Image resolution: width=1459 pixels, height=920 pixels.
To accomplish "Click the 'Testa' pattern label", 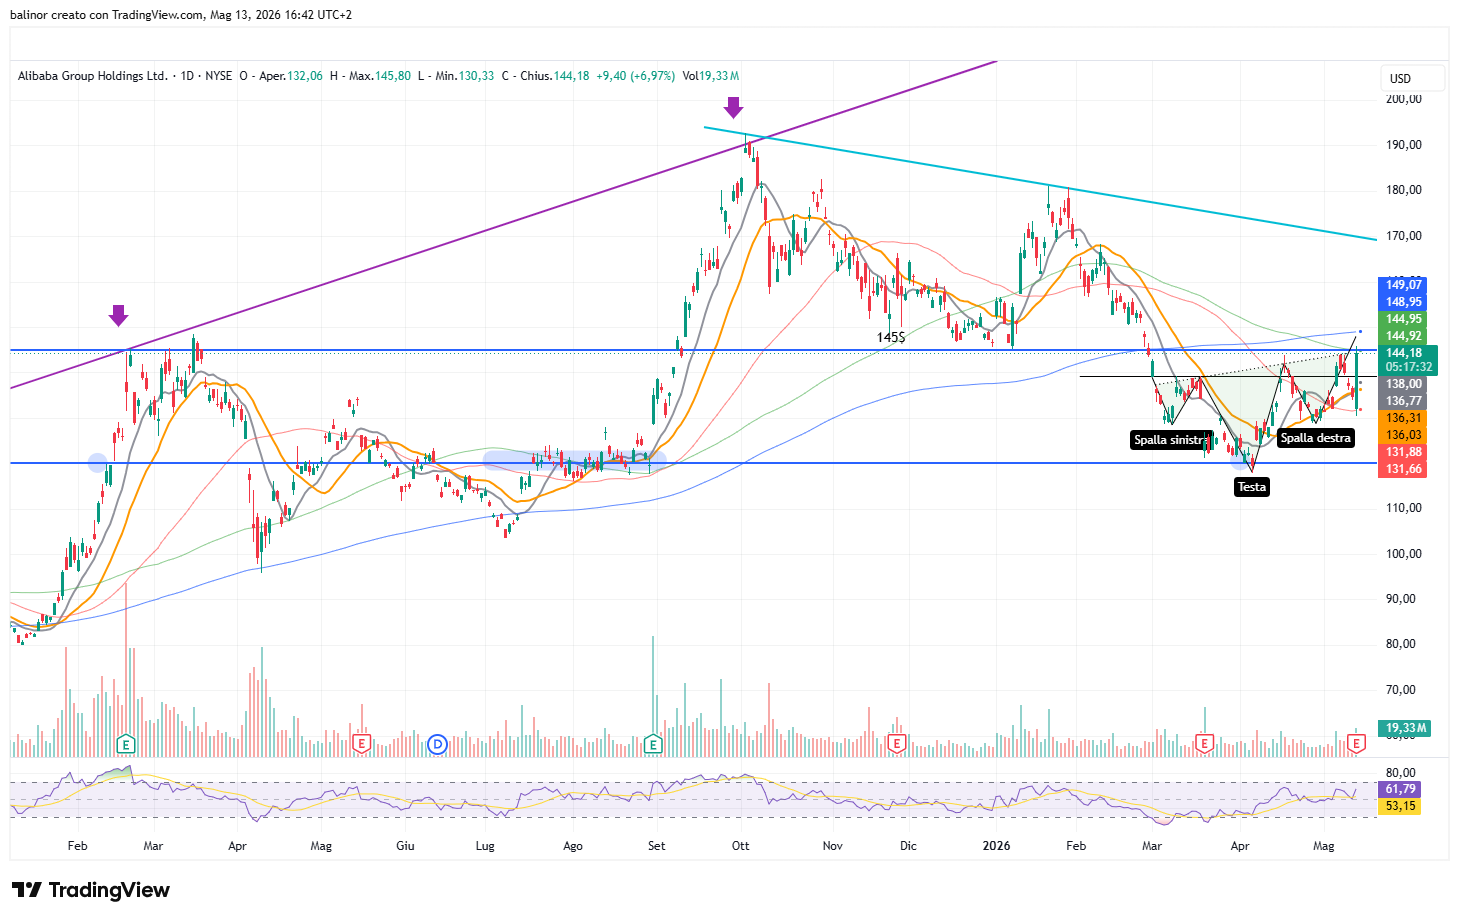I will click(1252, 487).
